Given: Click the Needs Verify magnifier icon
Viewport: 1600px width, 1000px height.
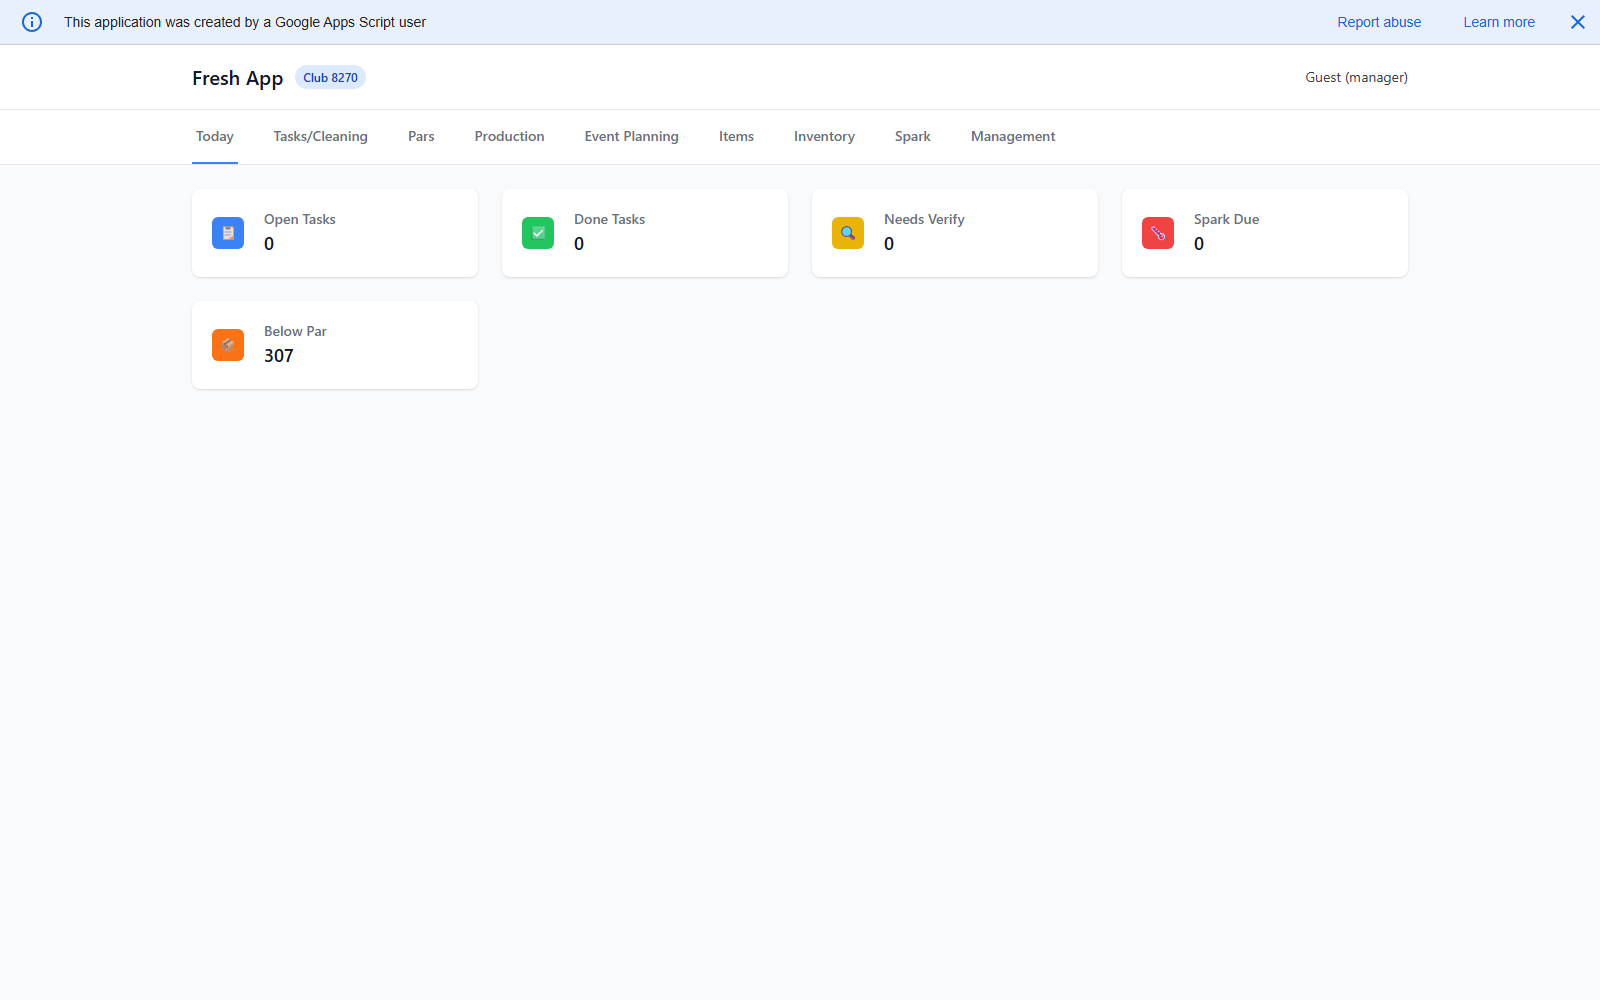Looking at the screenshot, I should coord(847,233).
